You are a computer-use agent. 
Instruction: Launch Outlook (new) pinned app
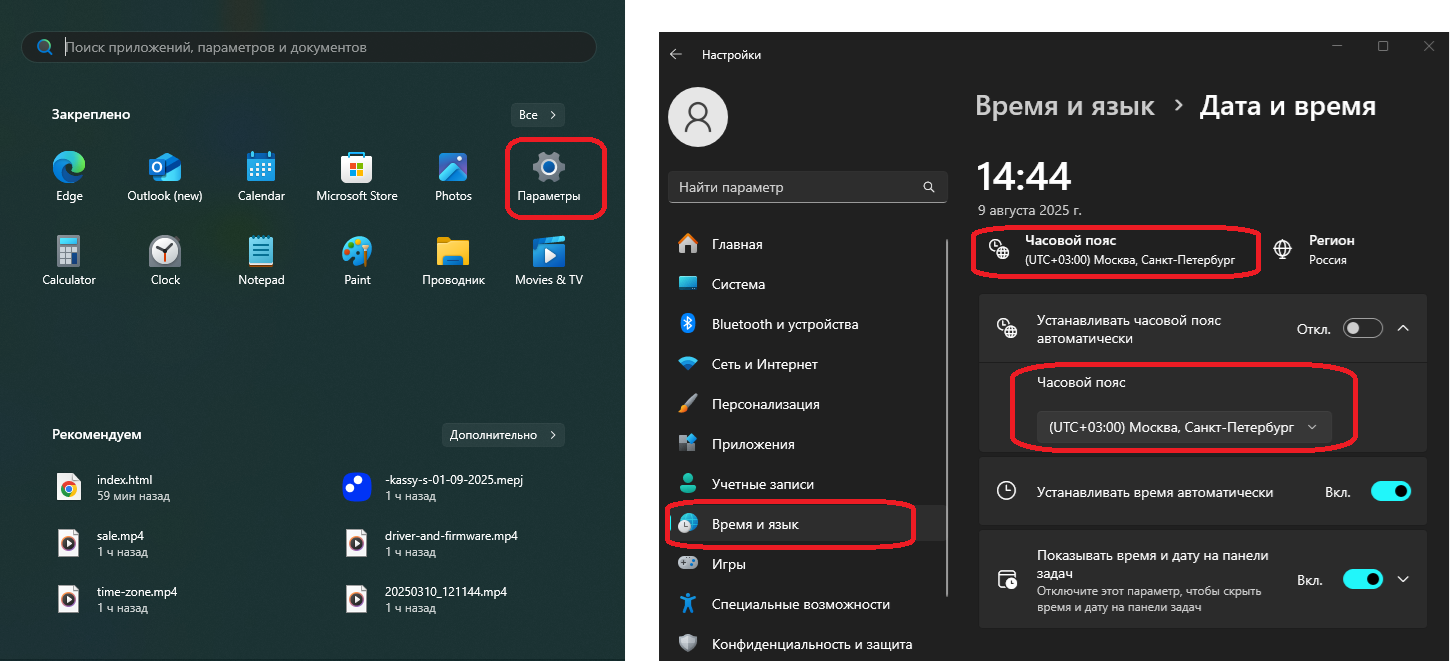coord(164,177)
